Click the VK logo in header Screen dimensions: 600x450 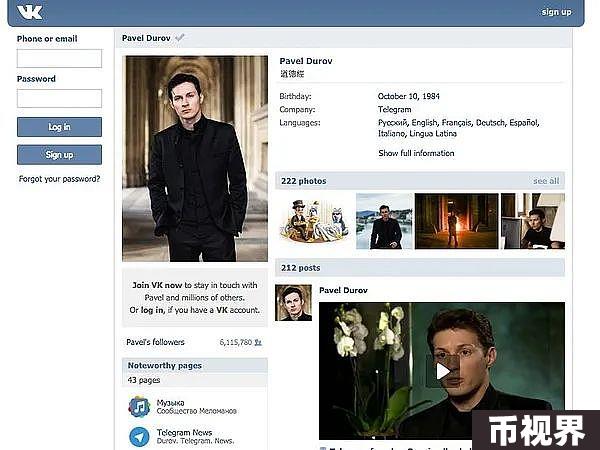point(30,13)
